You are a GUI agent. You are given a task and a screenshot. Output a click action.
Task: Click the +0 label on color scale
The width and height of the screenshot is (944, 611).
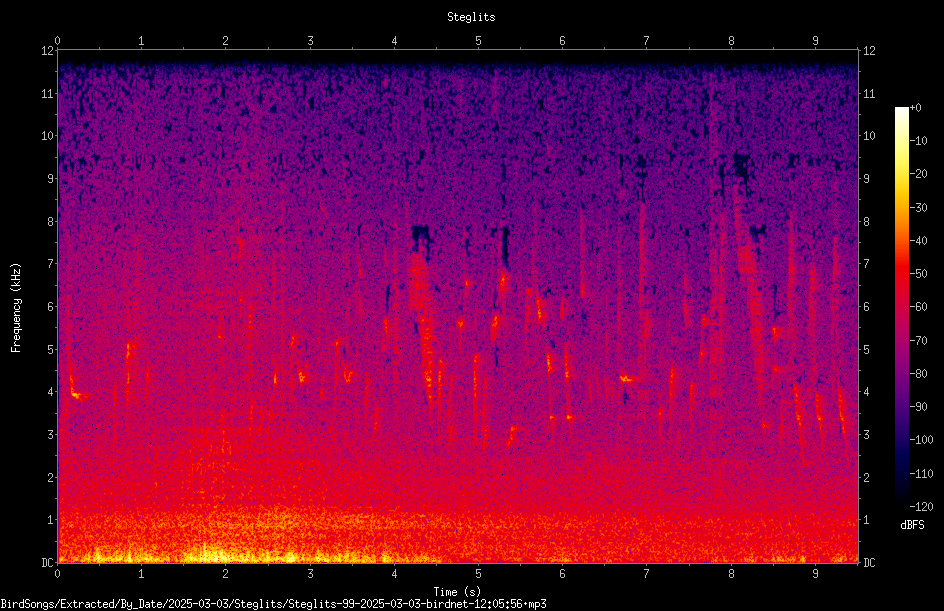(x=916, y=108)
